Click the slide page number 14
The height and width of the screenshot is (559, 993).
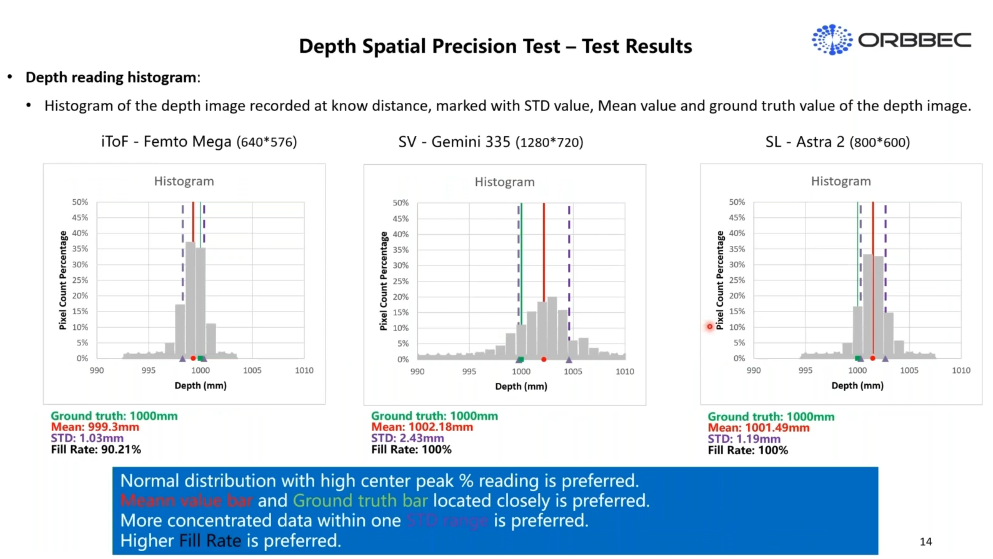point(925,541)
